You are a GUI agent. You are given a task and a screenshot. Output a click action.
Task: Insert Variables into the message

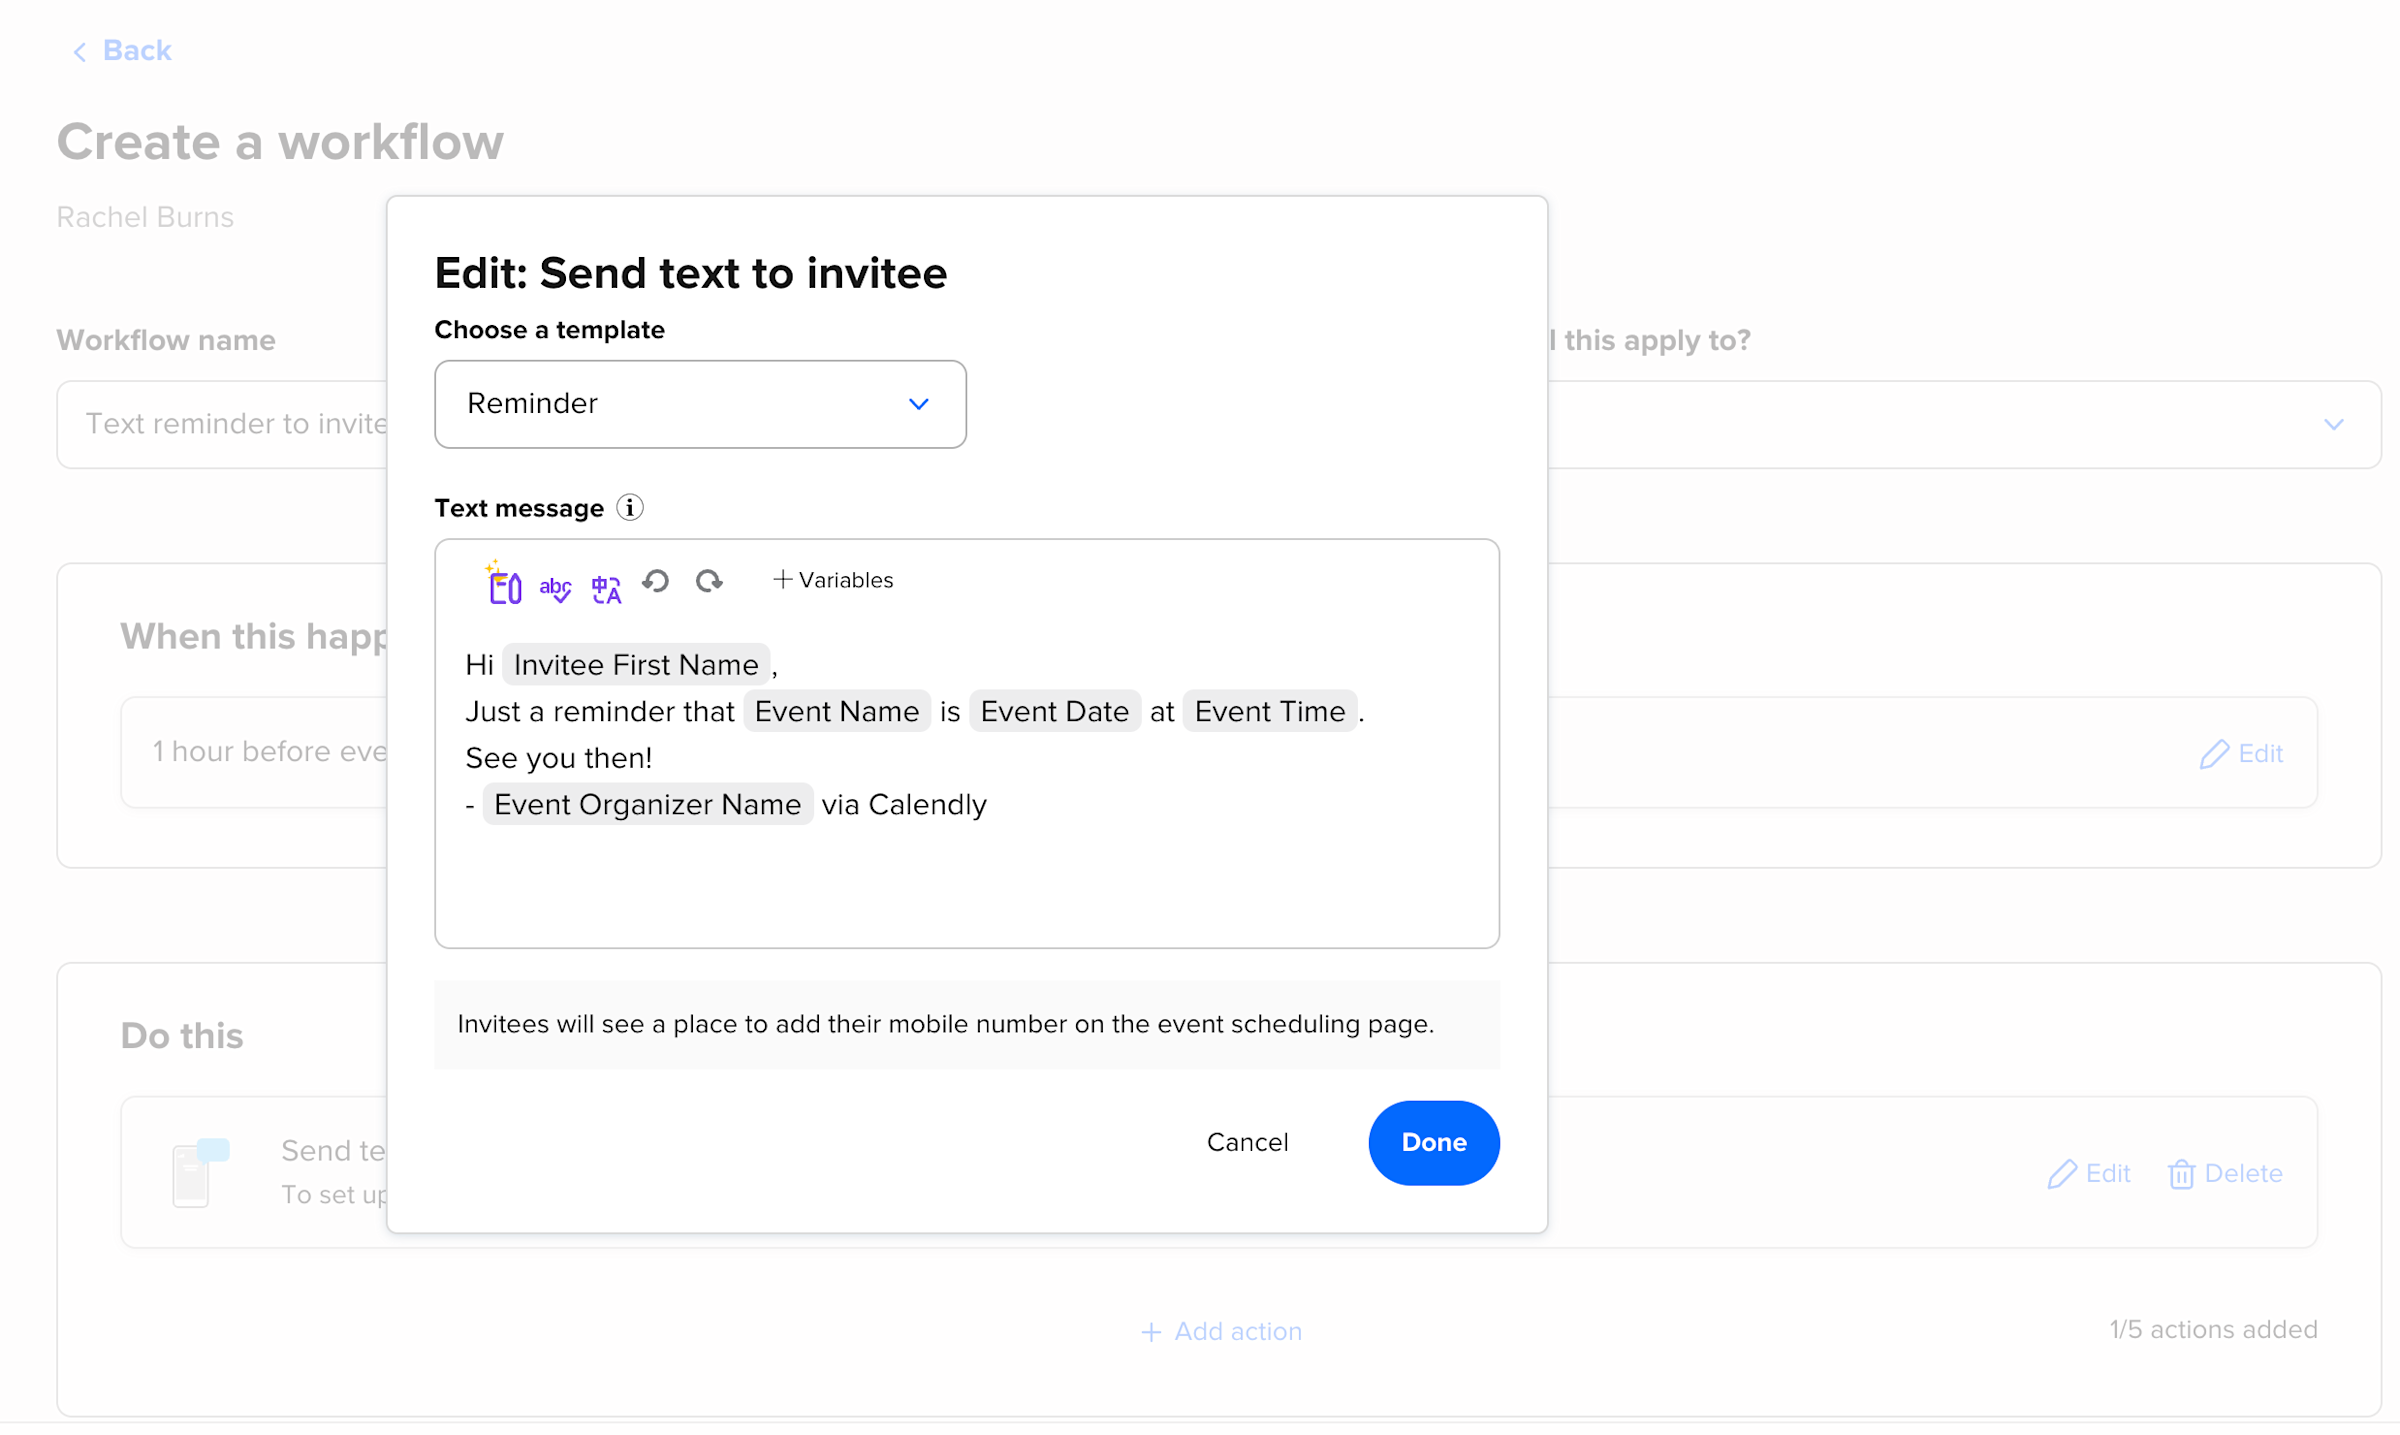832,580
